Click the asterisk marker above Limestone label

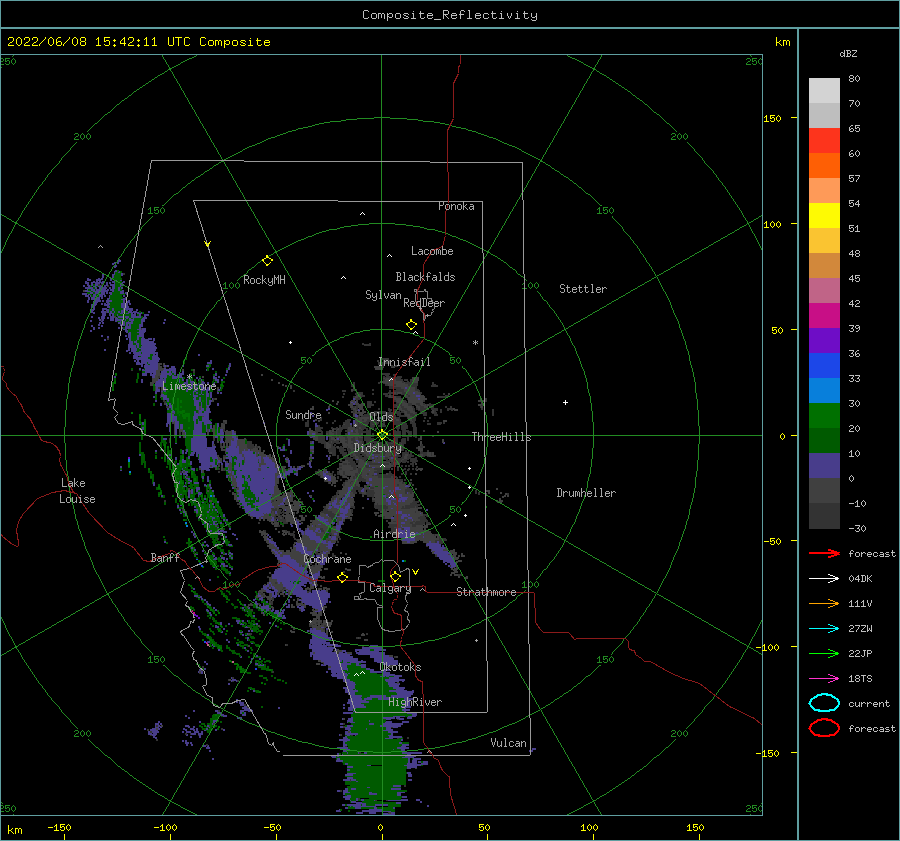pyautogui.click(x=189, y=377)
